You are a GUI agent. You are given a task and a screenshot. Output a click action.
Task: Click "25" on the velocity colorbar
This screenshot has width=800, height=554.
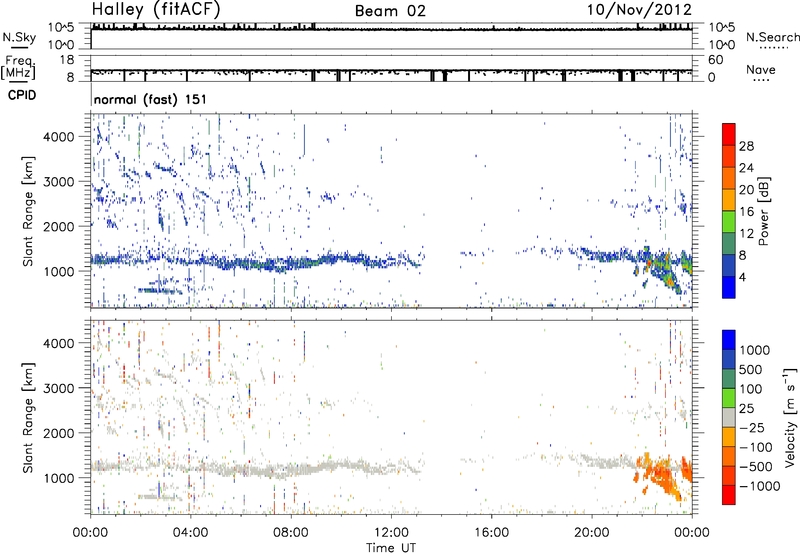(746, 409)
